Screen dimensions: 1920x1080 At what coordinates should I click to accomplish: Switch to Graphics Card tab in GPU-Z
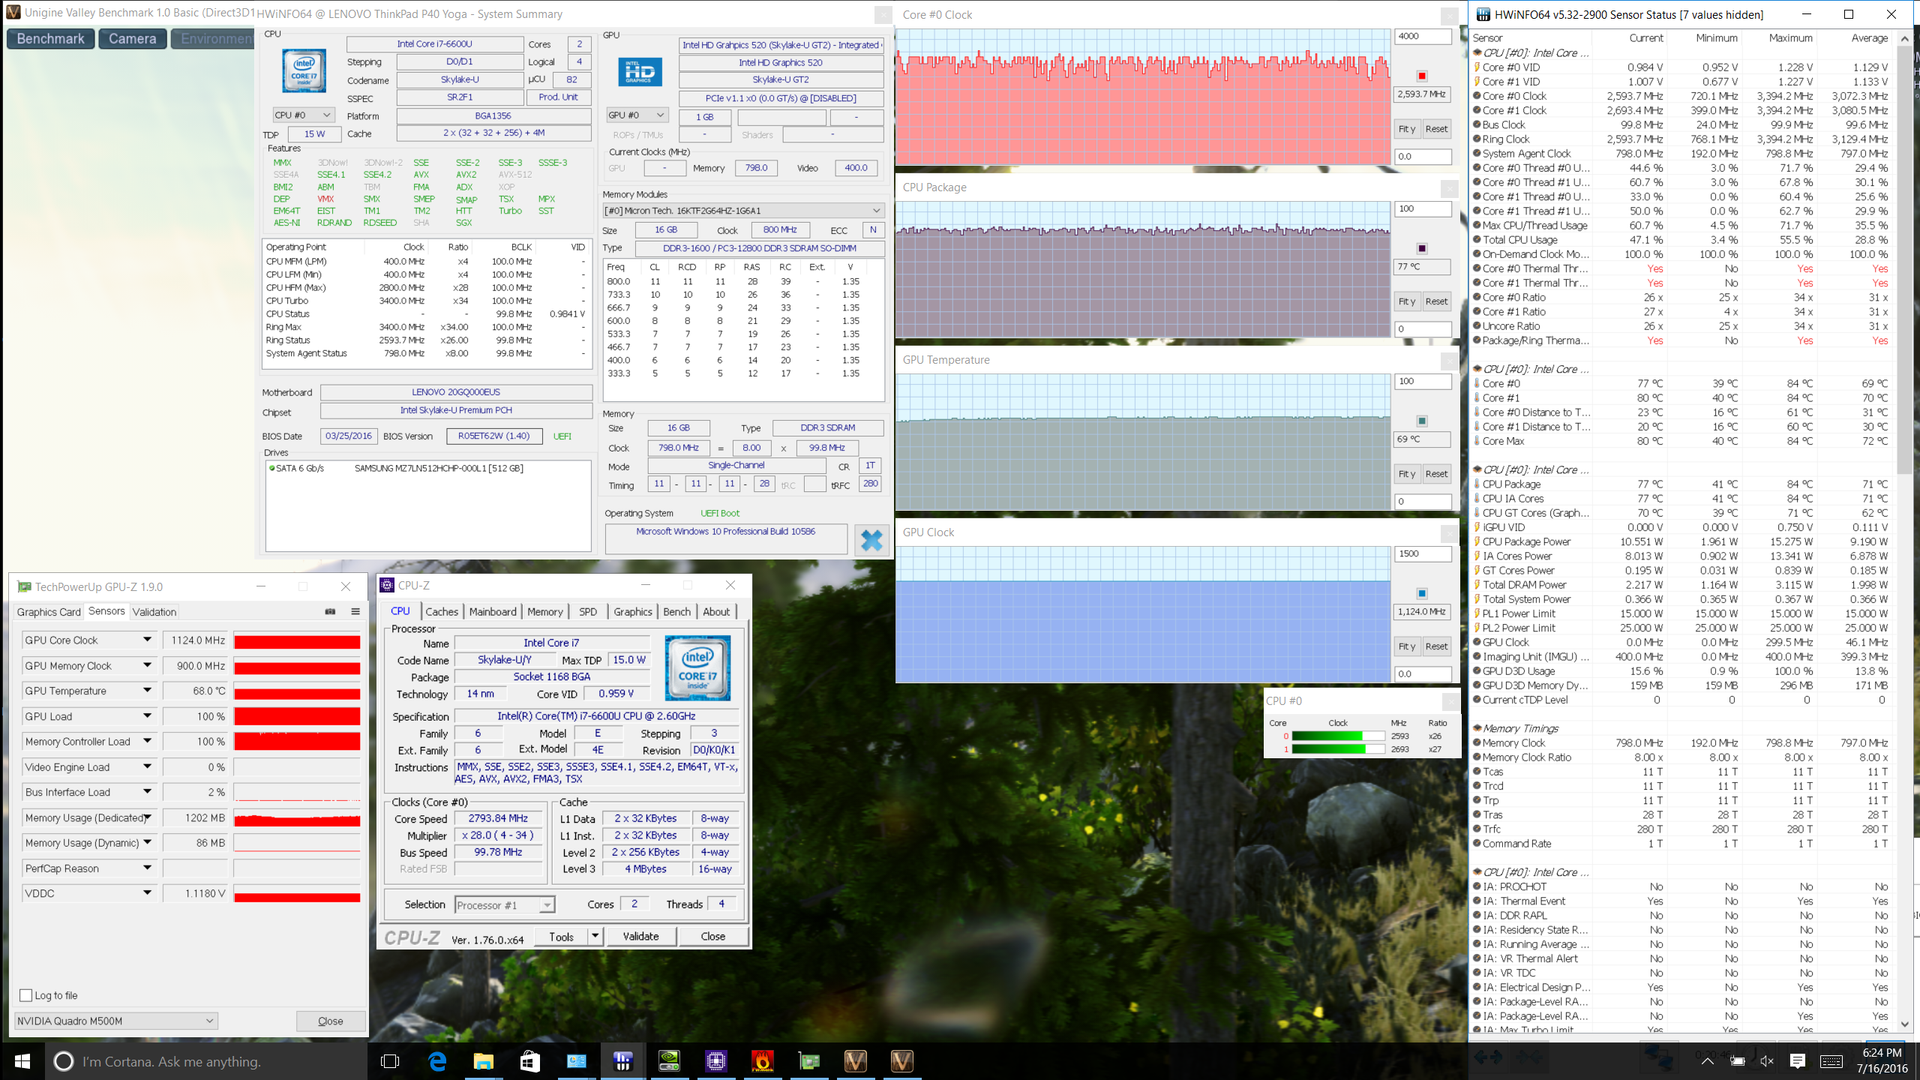48,612
